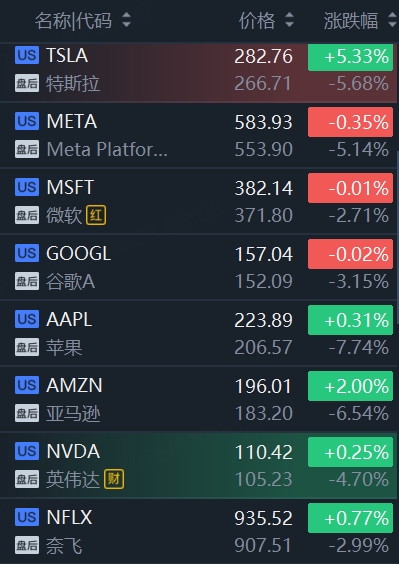Click the US badge beside NFLX
399x564 pixels.
click(x=27, y=517)
